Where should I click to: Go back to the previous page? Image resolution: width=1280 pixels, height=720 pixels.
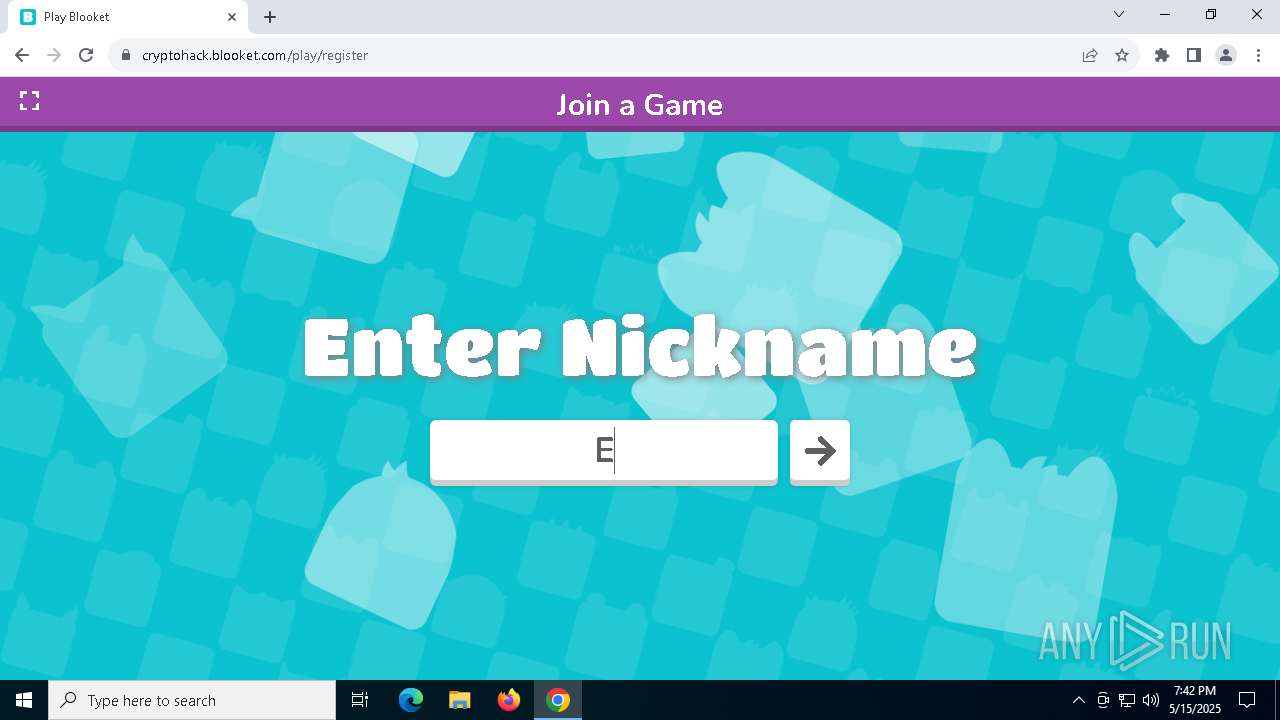point(22,55)
